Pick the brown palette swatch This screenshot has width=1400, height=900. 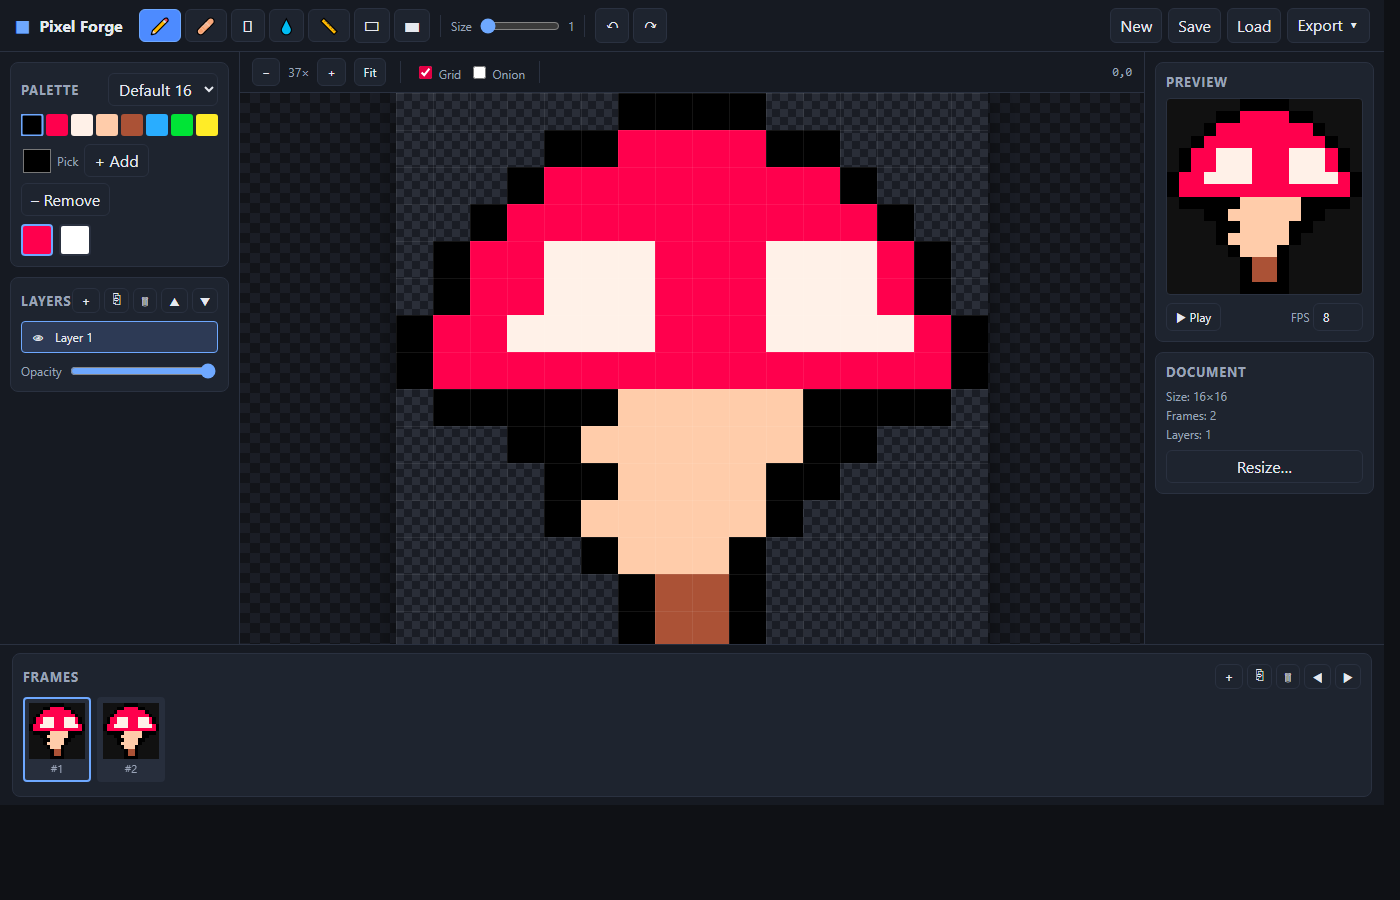tap(132, 125)
